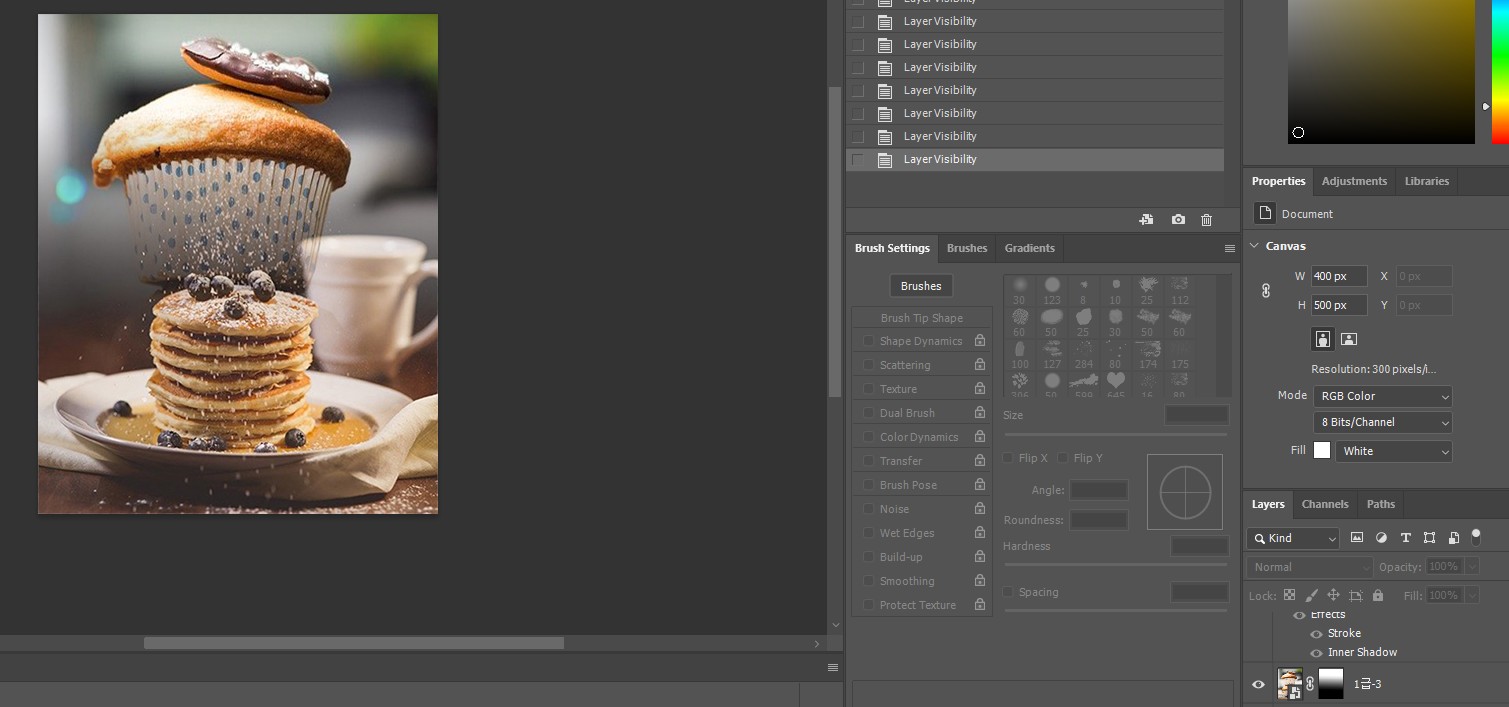Screen dimensions: 1509x707
Task: Create a new snapshot with camera icon
Action: point(1178,220)
